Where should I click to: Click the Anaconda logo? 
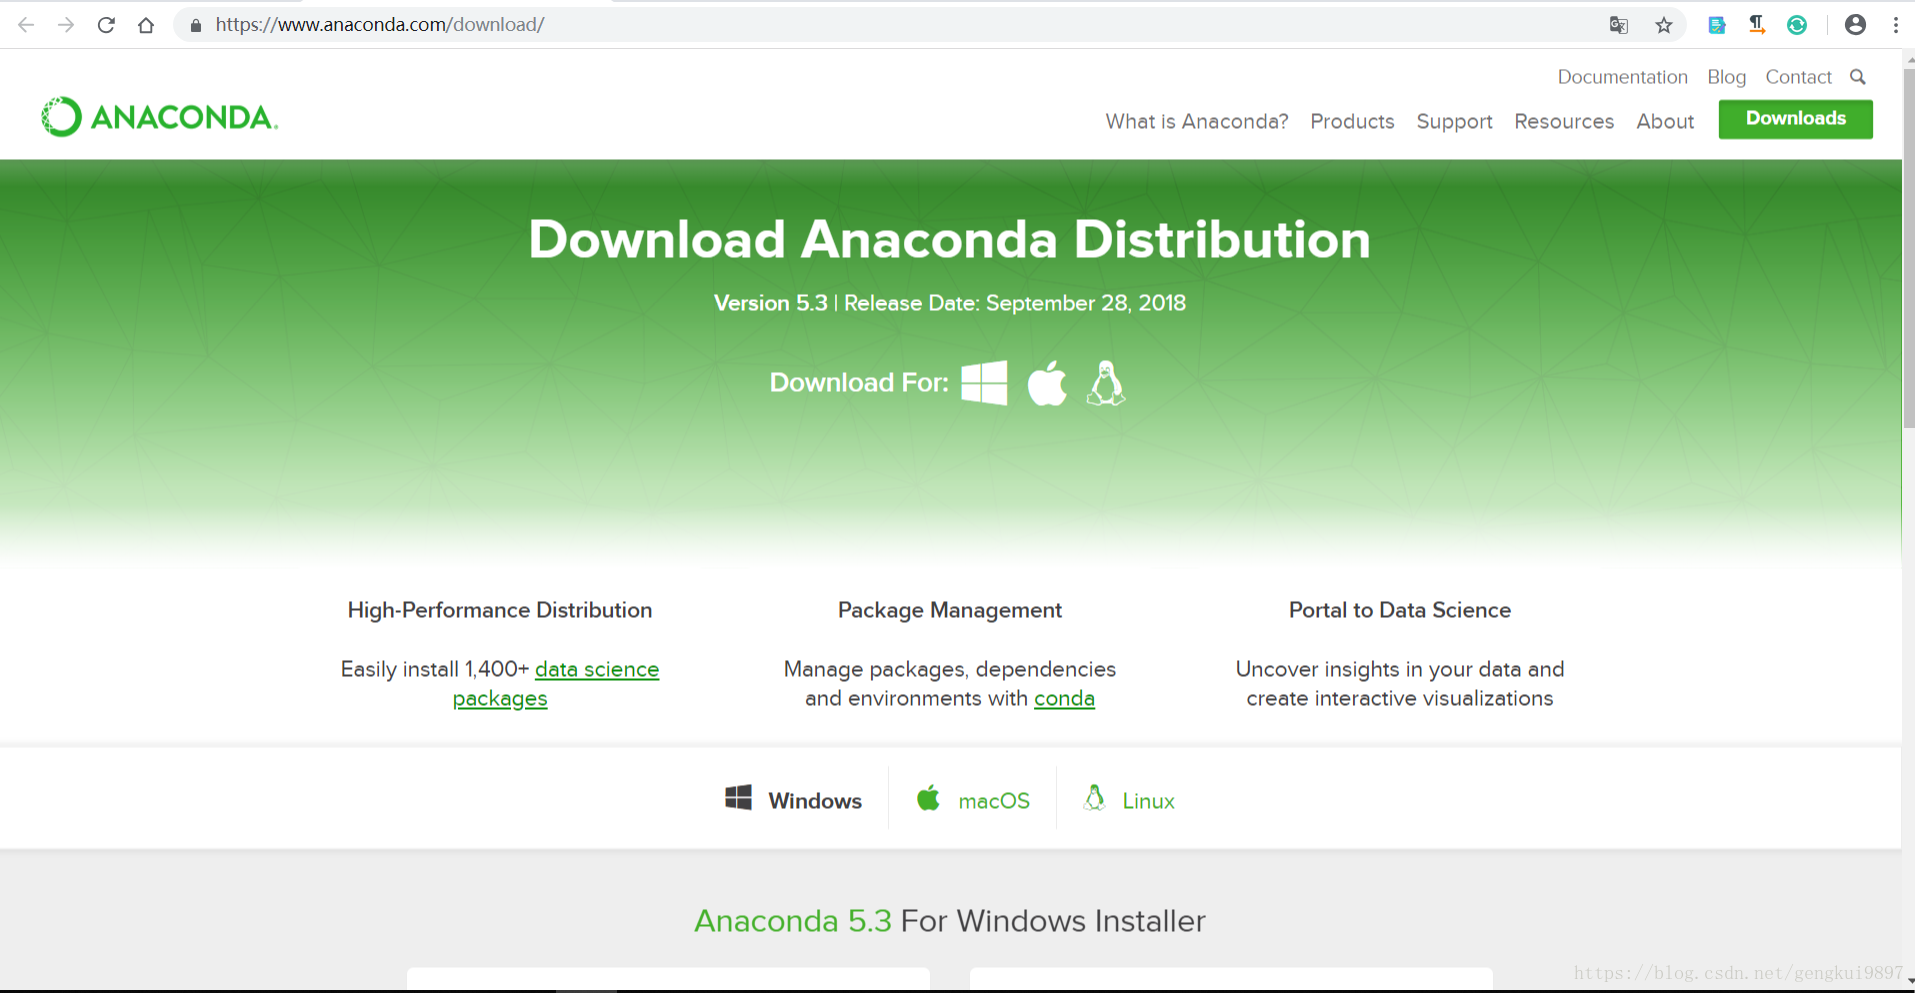click(x=158, y=115)
